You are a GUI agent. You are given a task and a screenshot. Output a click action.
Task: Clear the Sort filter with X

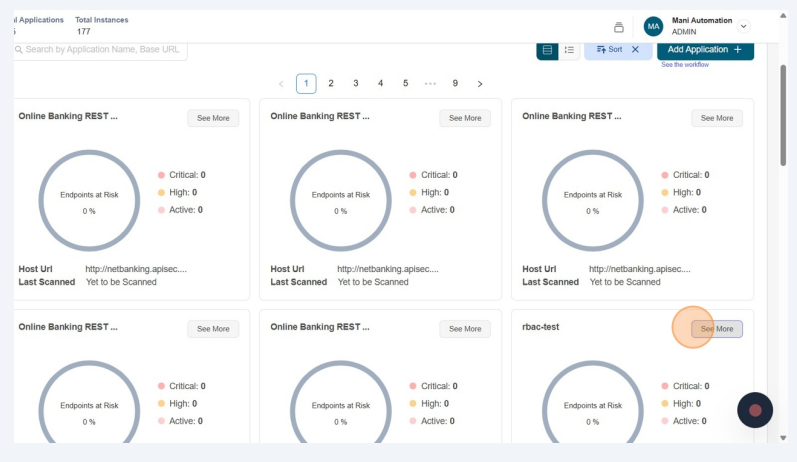pos(635,49)
